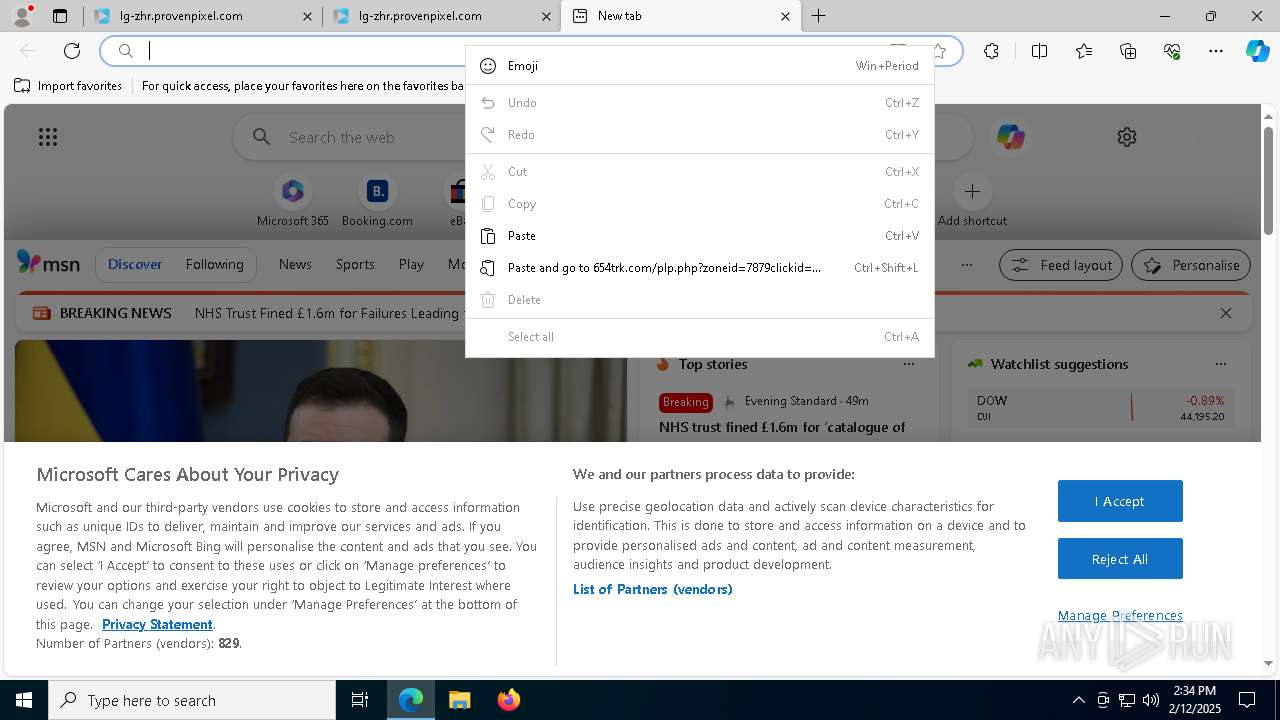Open the Play category
1280x720 pixels.
click(411, 265)
